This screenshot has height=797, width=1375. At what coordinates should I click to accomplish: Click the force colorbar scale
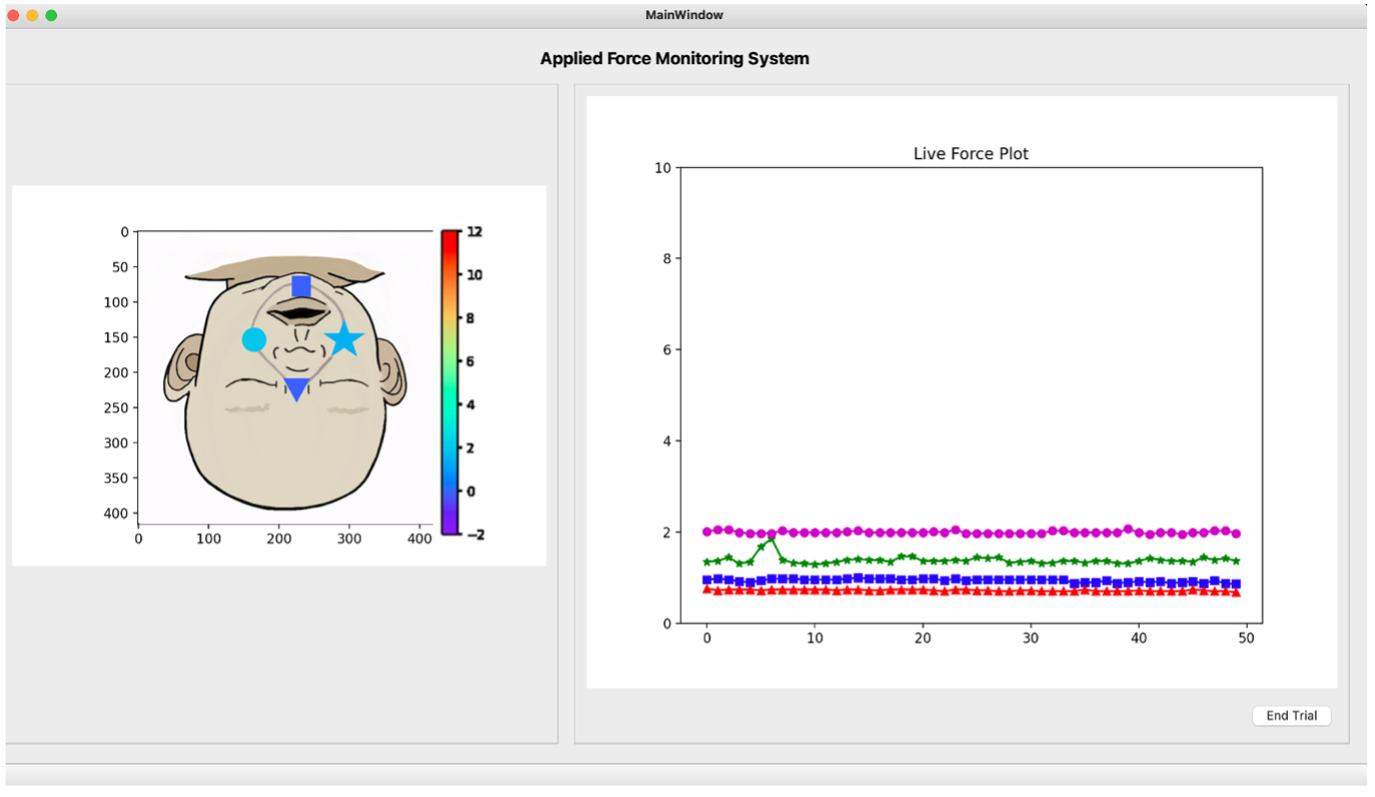click(x=450, y=383)
